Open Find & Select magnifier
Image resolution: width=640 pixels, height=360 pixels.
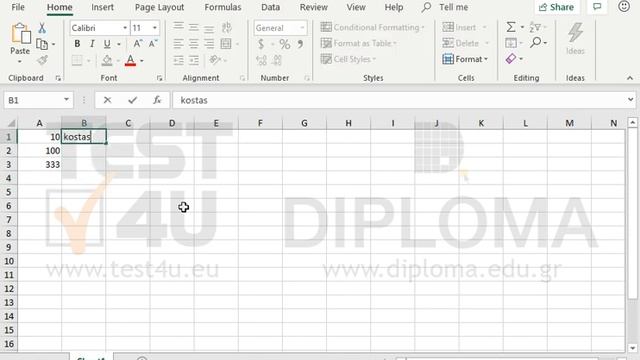536,42
